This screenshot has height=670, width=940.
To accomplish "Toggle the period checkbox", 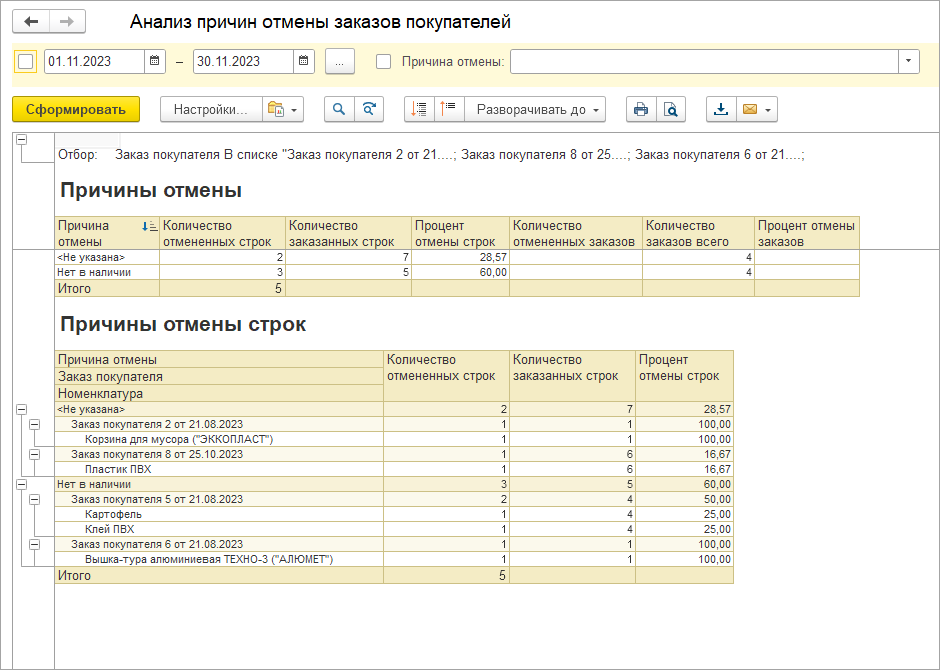I will [26, 61].
